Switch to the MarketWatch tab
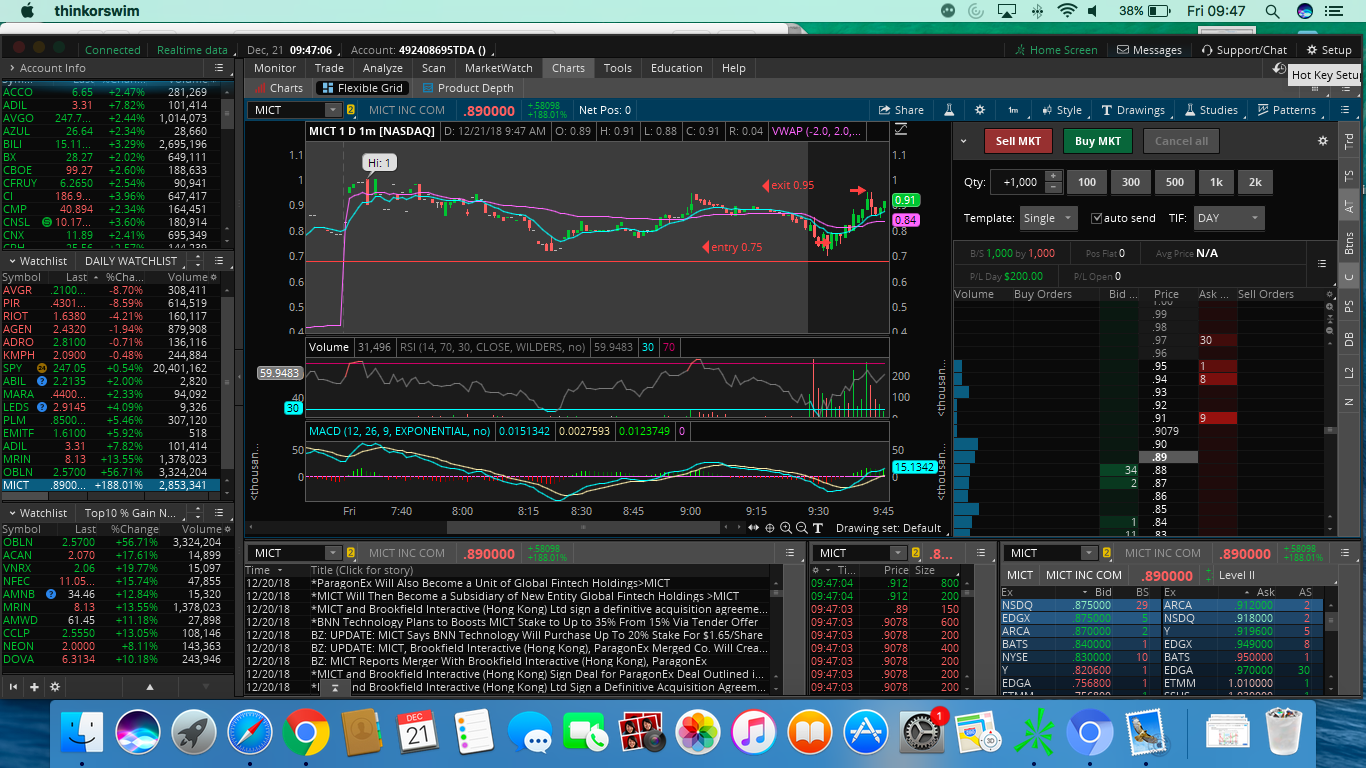1366x768 pixels. click(498, 68)
